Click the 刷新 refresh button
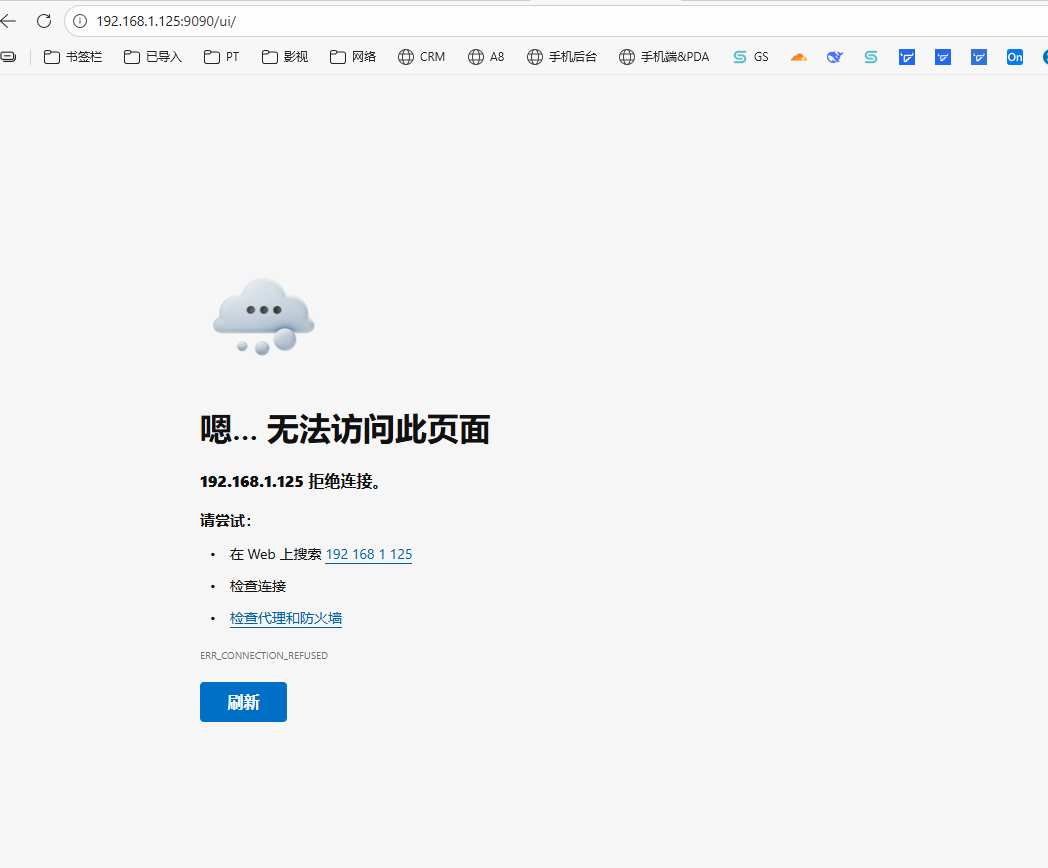This screenshot has width=1048, height=868. [x=243, y=701]
